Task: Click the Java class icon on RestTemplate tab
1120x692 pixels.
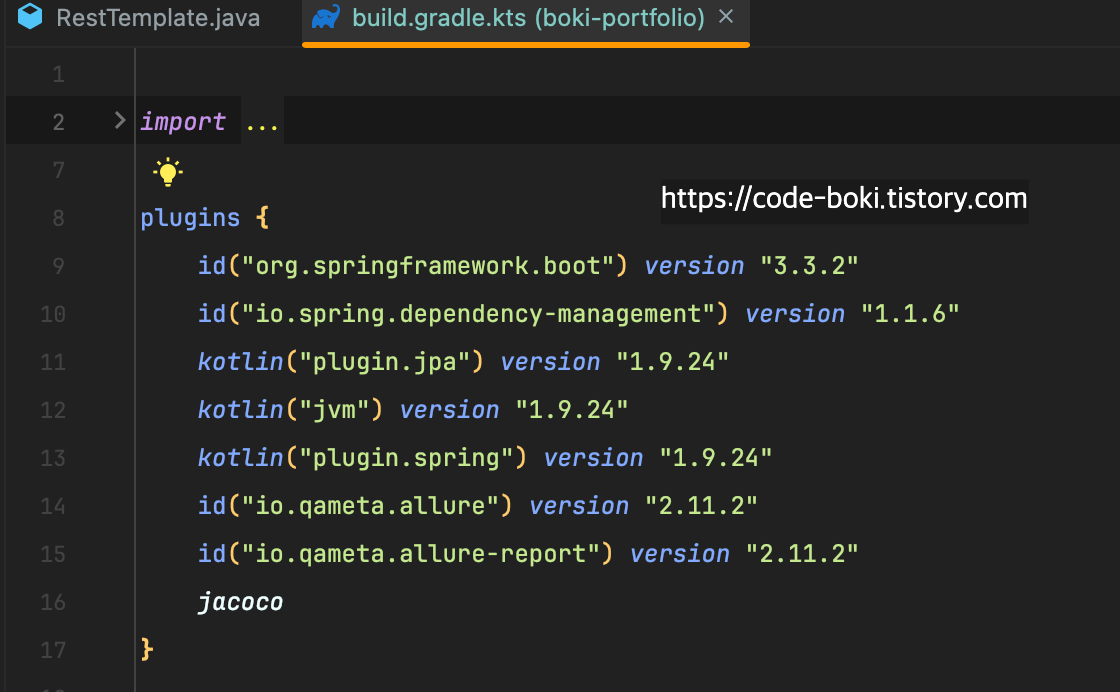Action: [30, 16]
